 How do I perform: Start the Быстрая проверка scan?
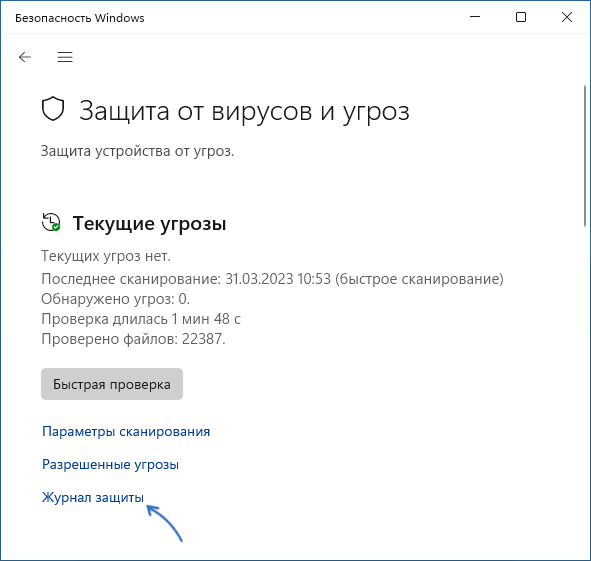tap(112, 384)
